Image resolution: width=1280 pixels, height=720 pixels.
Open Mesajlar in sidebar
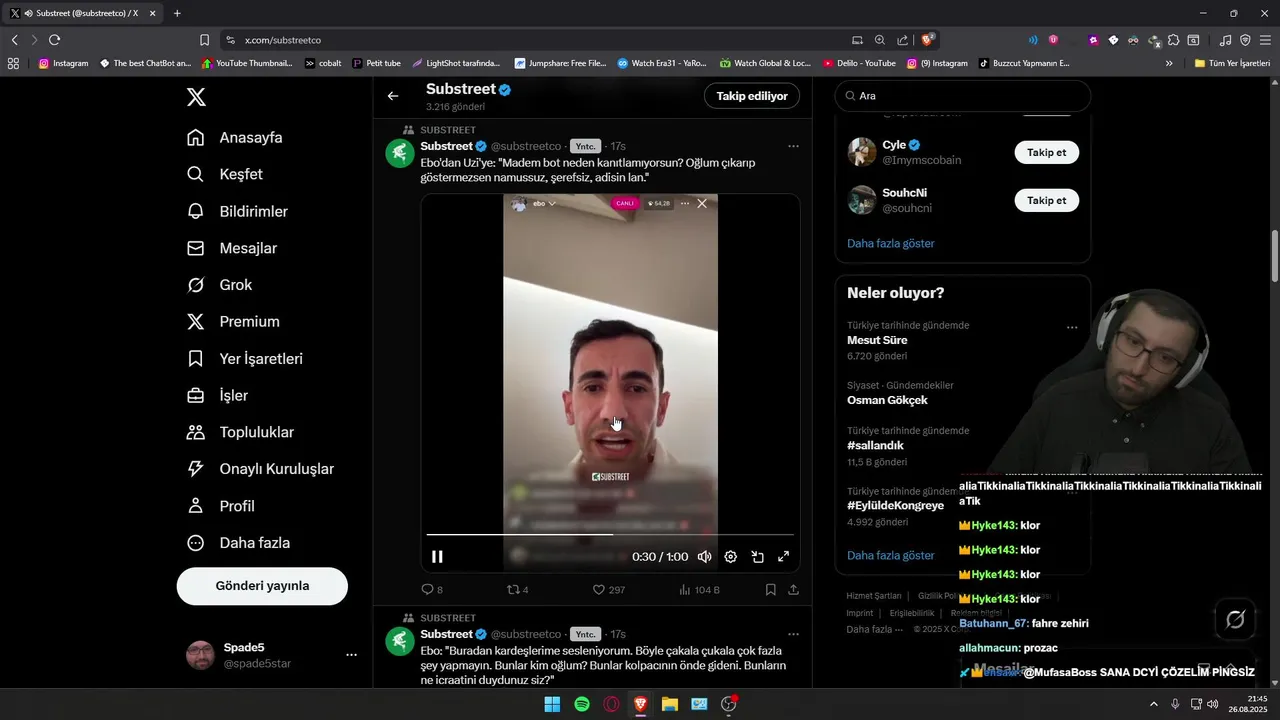coord(232,248)
